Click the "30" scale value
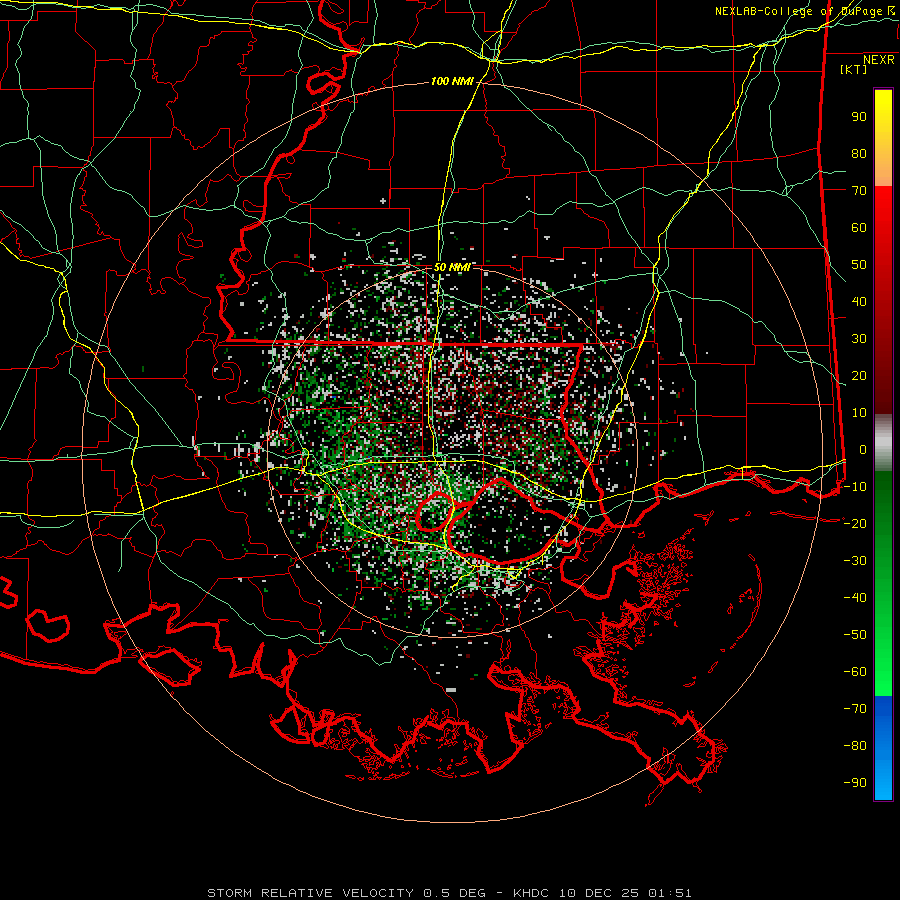The height and width of the screenshot is (900, 900). tap(859, 339)
